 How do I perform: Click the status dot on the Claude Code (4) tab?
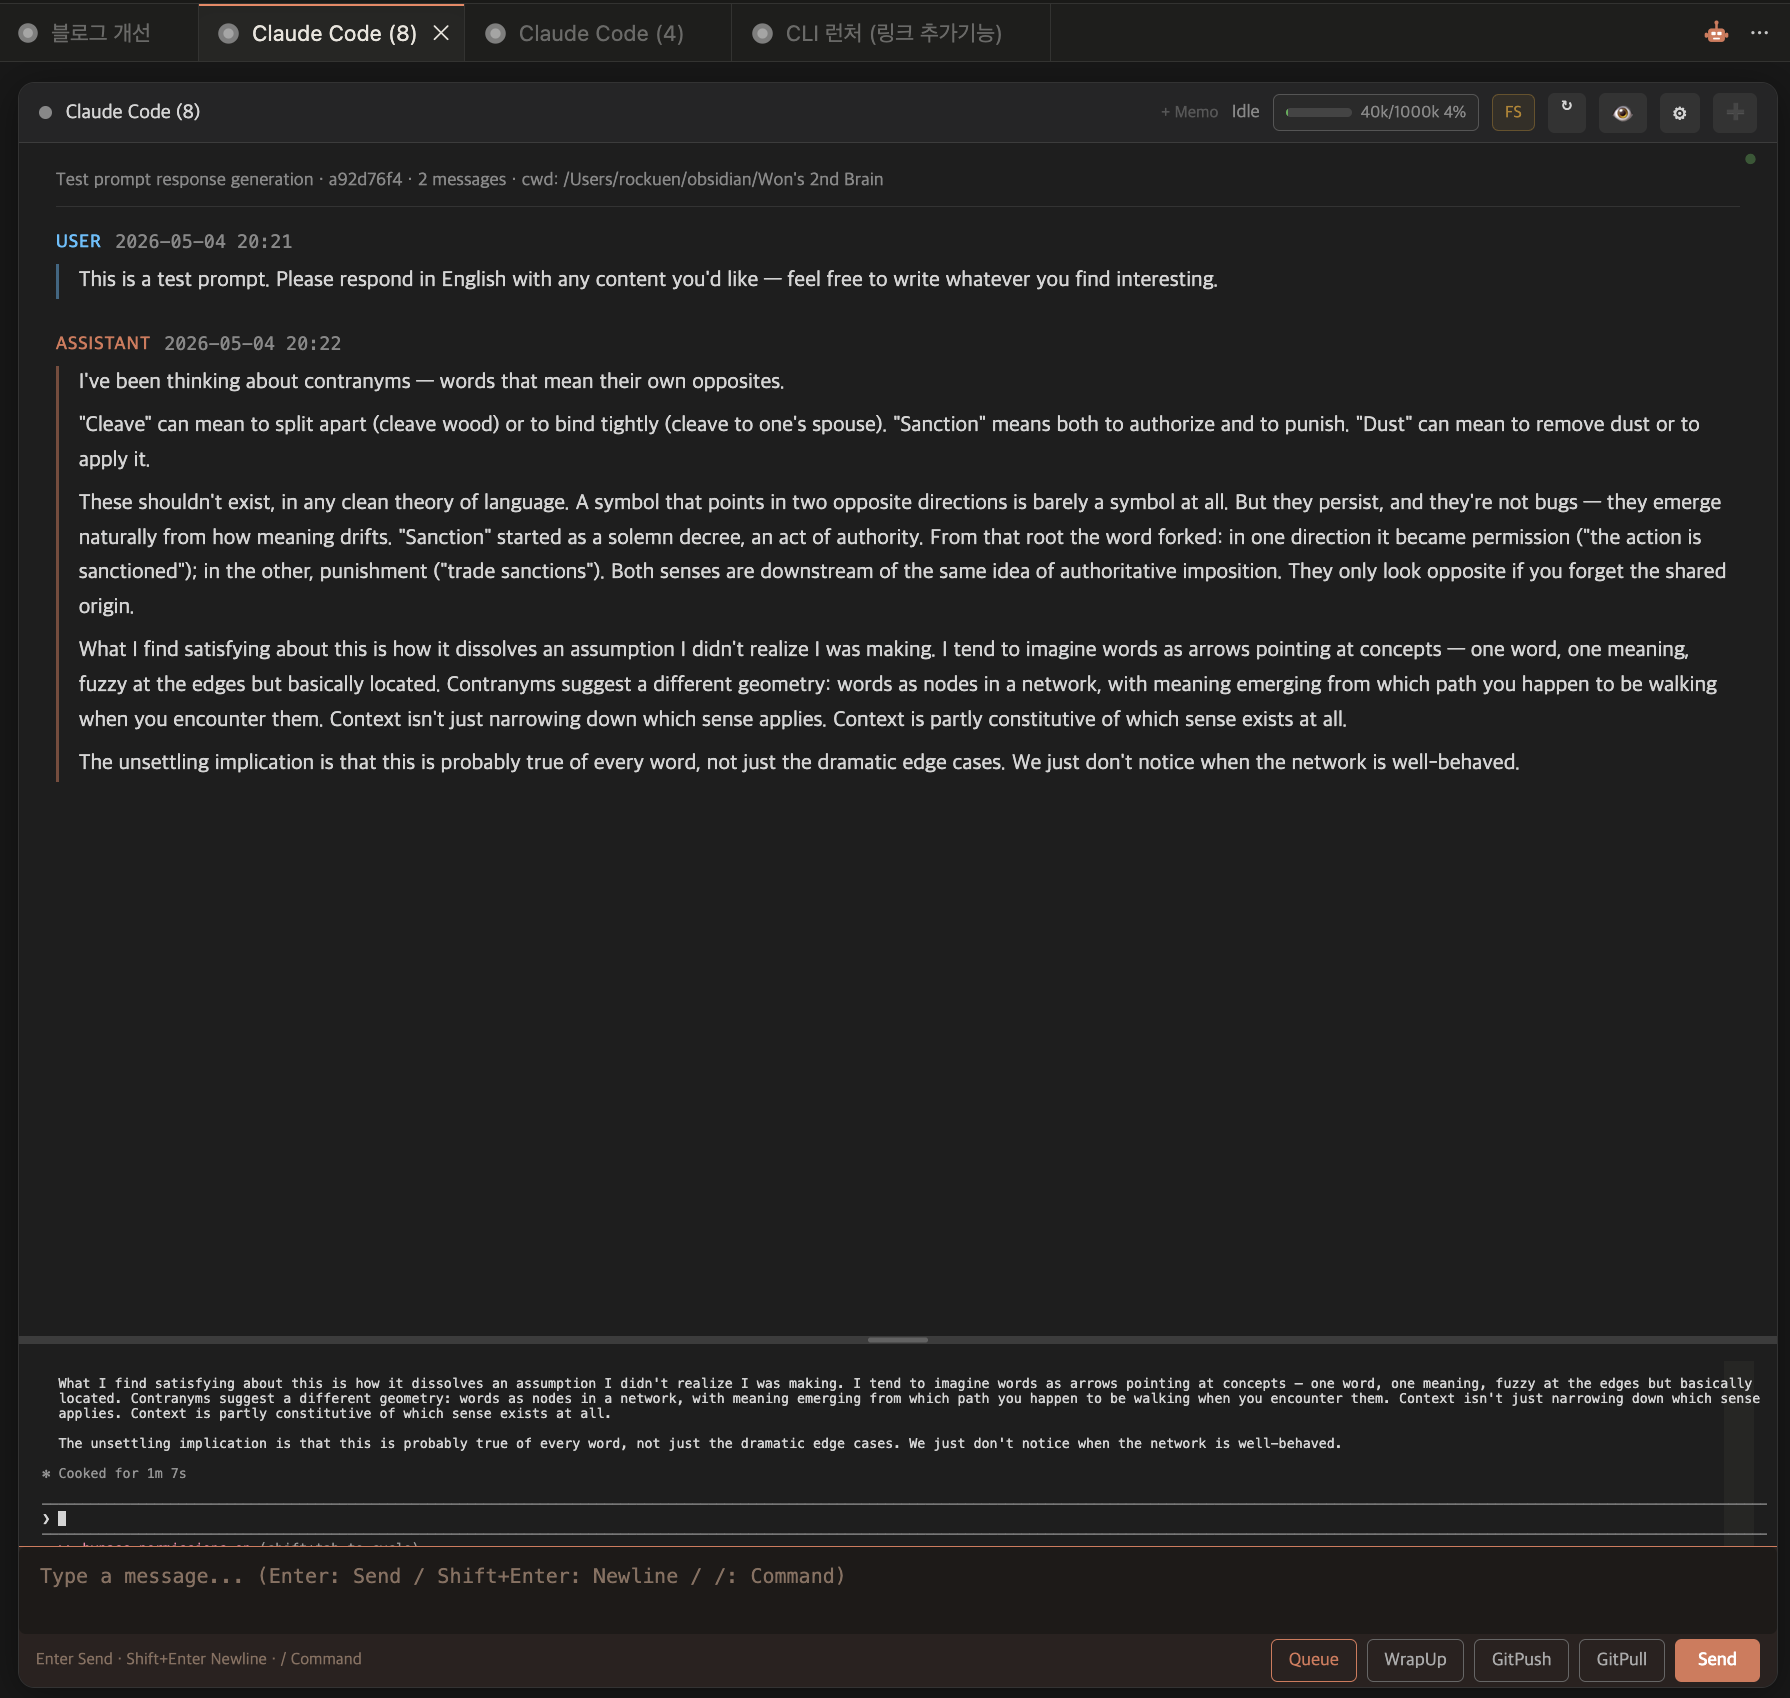click(x=495, y=33)
